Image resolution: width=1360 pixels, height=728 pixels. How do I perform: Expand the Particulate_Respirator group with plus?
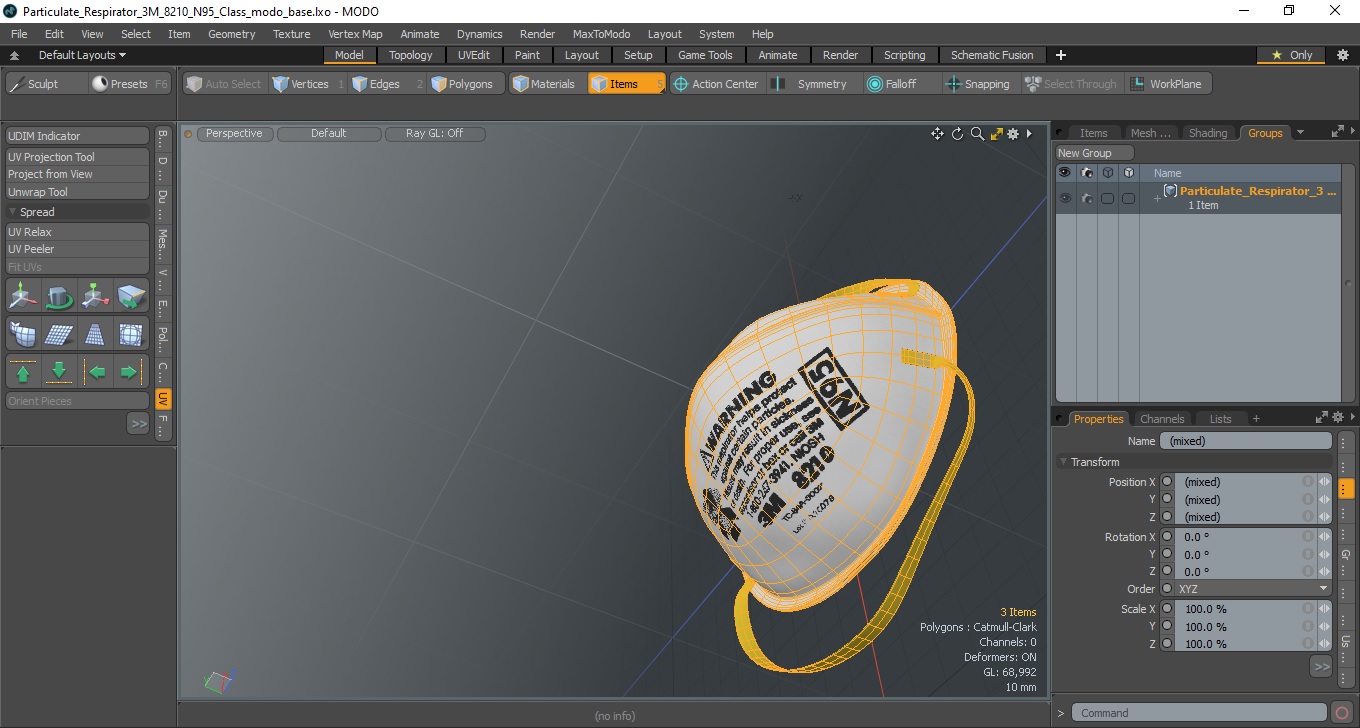(x=1157, y=198)
